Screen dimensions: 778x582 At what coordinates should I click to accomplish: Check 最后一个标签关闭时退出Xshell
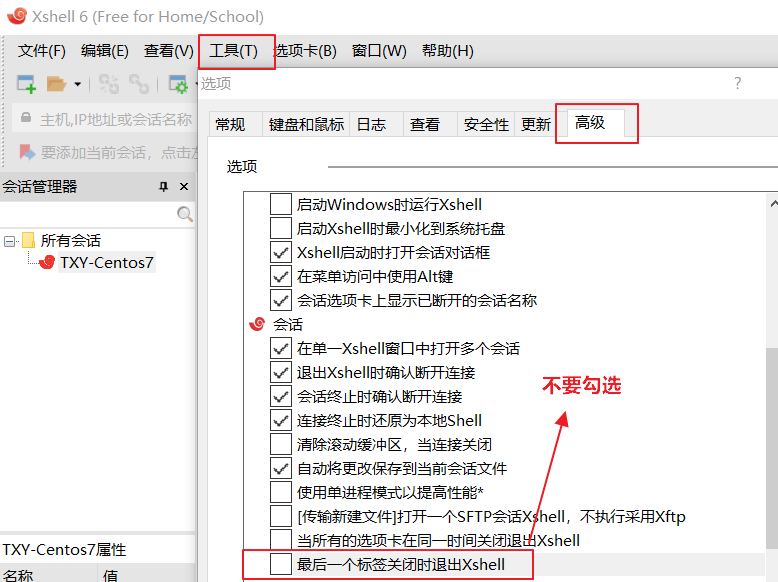[x=280, y=564]
